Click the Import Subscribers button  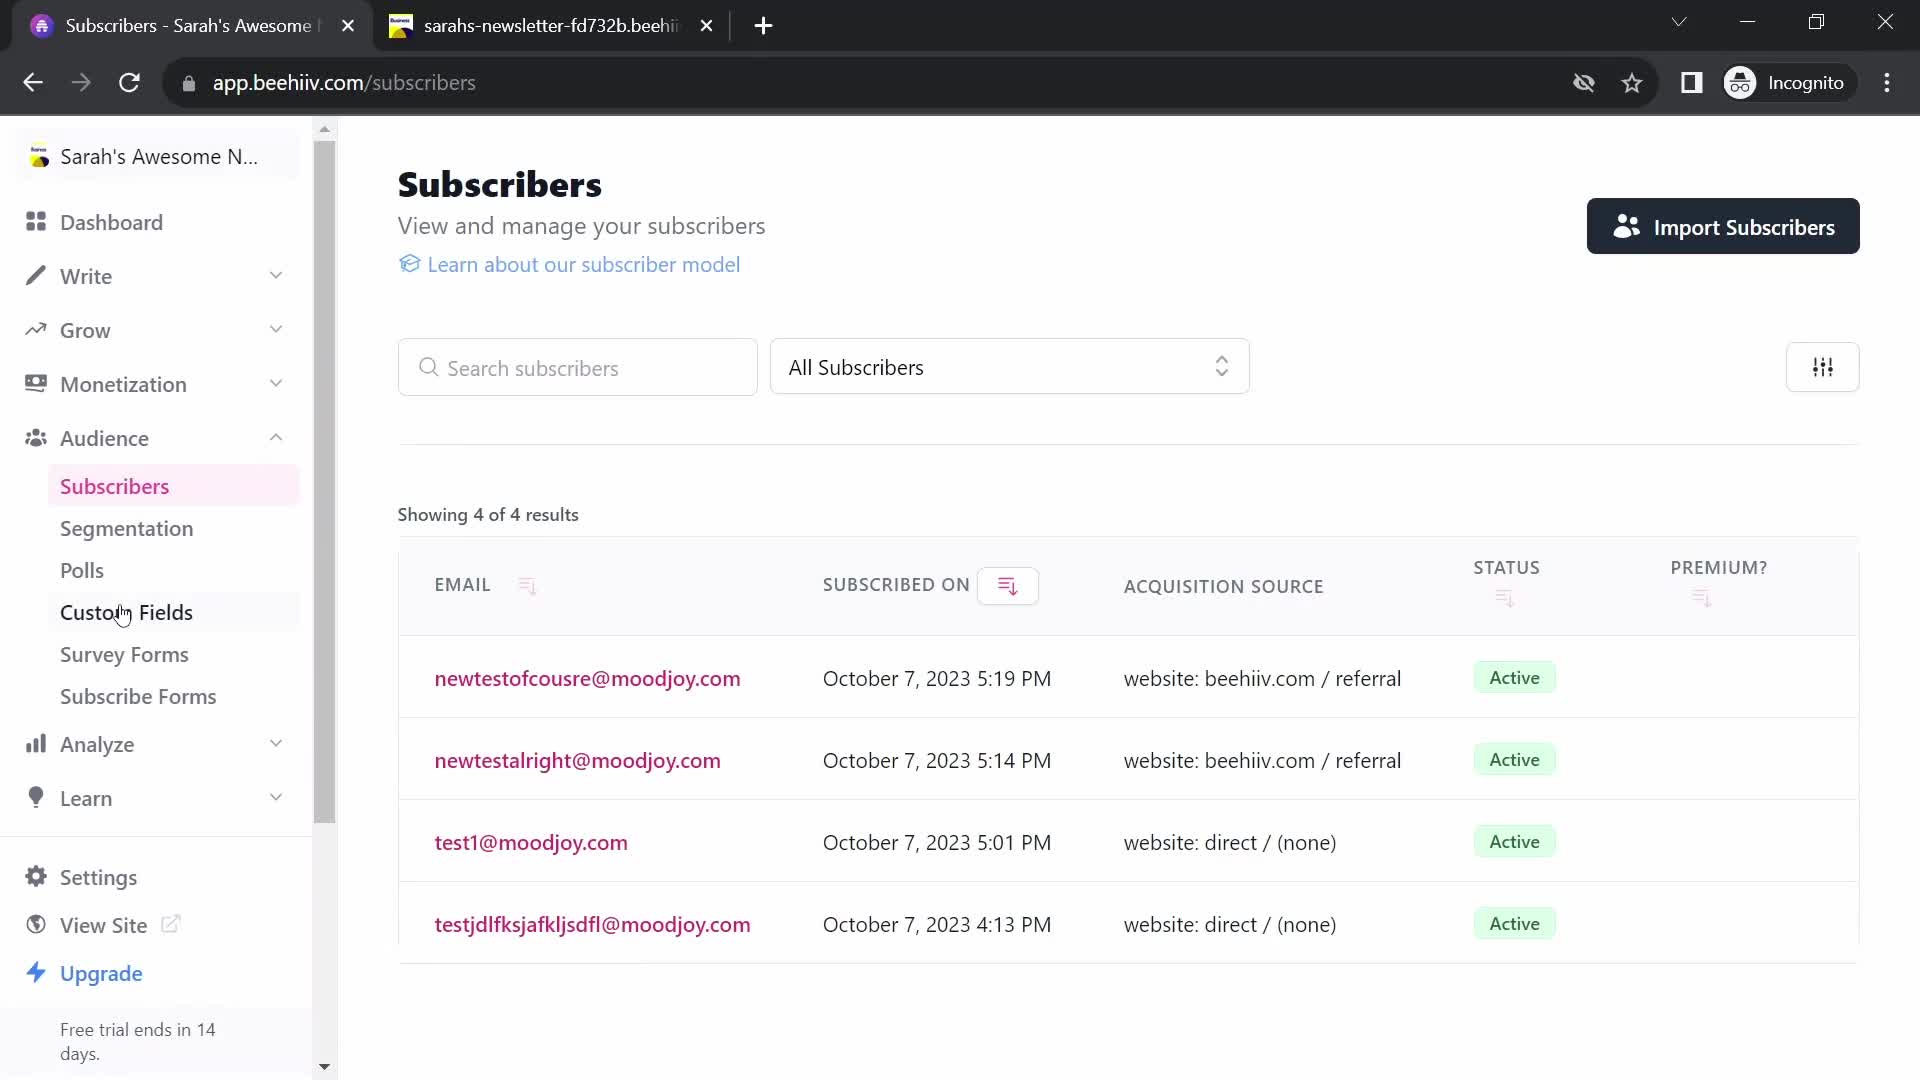[1722, 227]
